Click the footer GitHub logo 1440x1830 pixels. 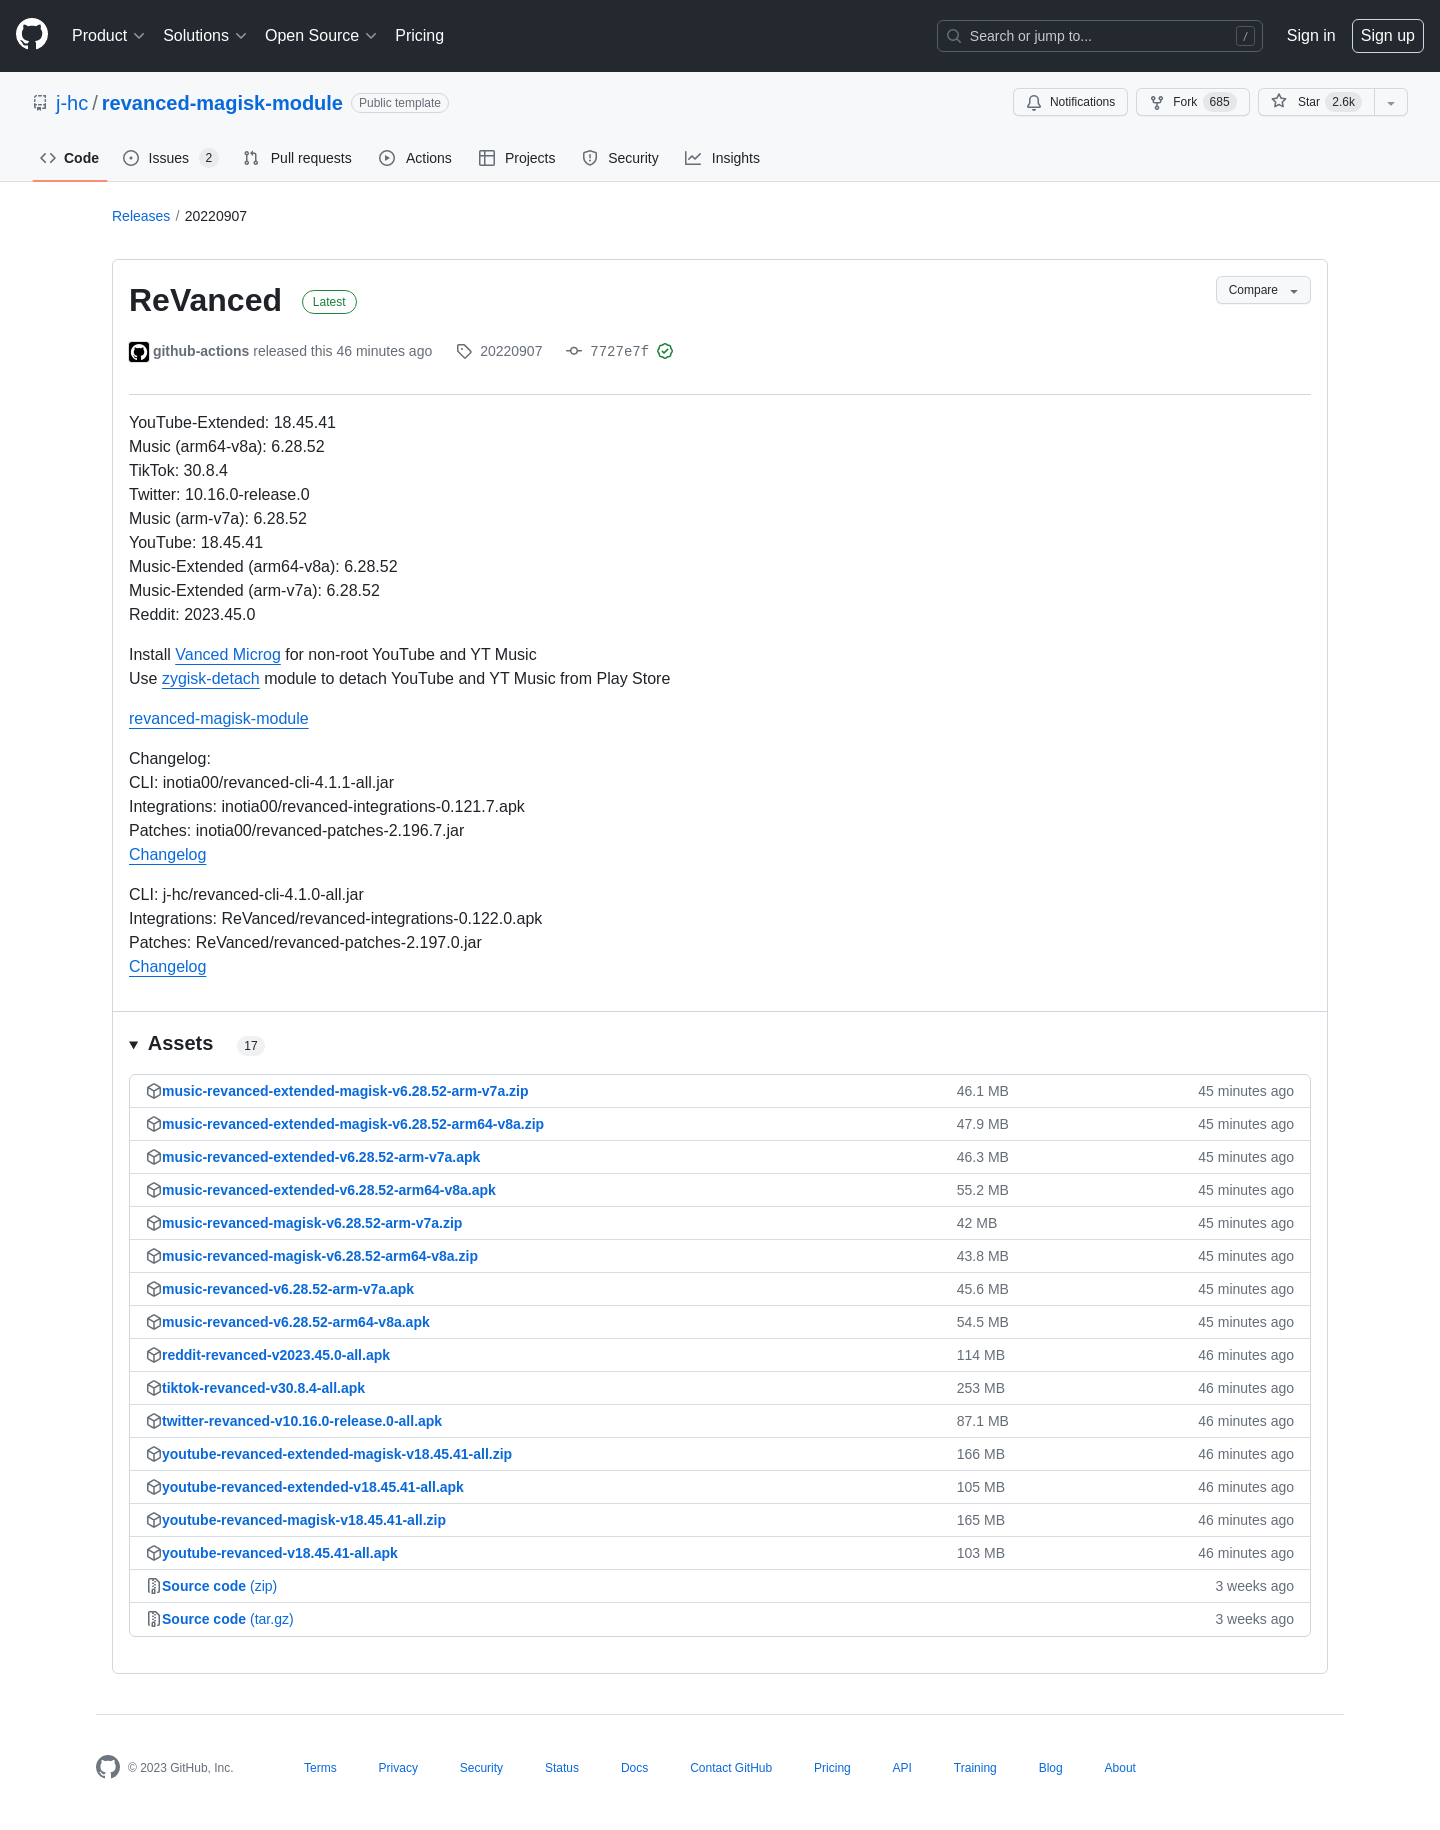click(x=108, y=1767)
